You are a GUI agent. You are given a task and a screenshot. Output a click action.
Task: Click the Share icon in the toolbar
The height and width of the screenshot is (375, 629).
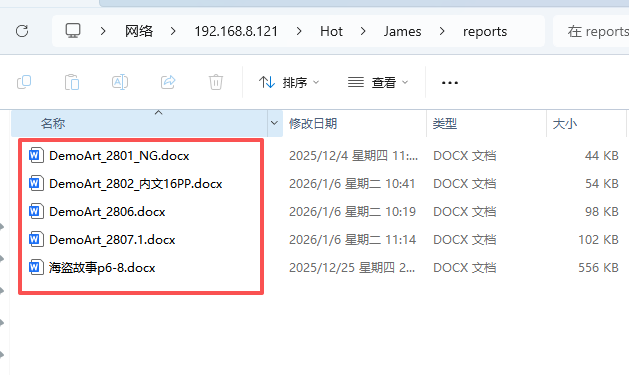(x=168, y=82)
